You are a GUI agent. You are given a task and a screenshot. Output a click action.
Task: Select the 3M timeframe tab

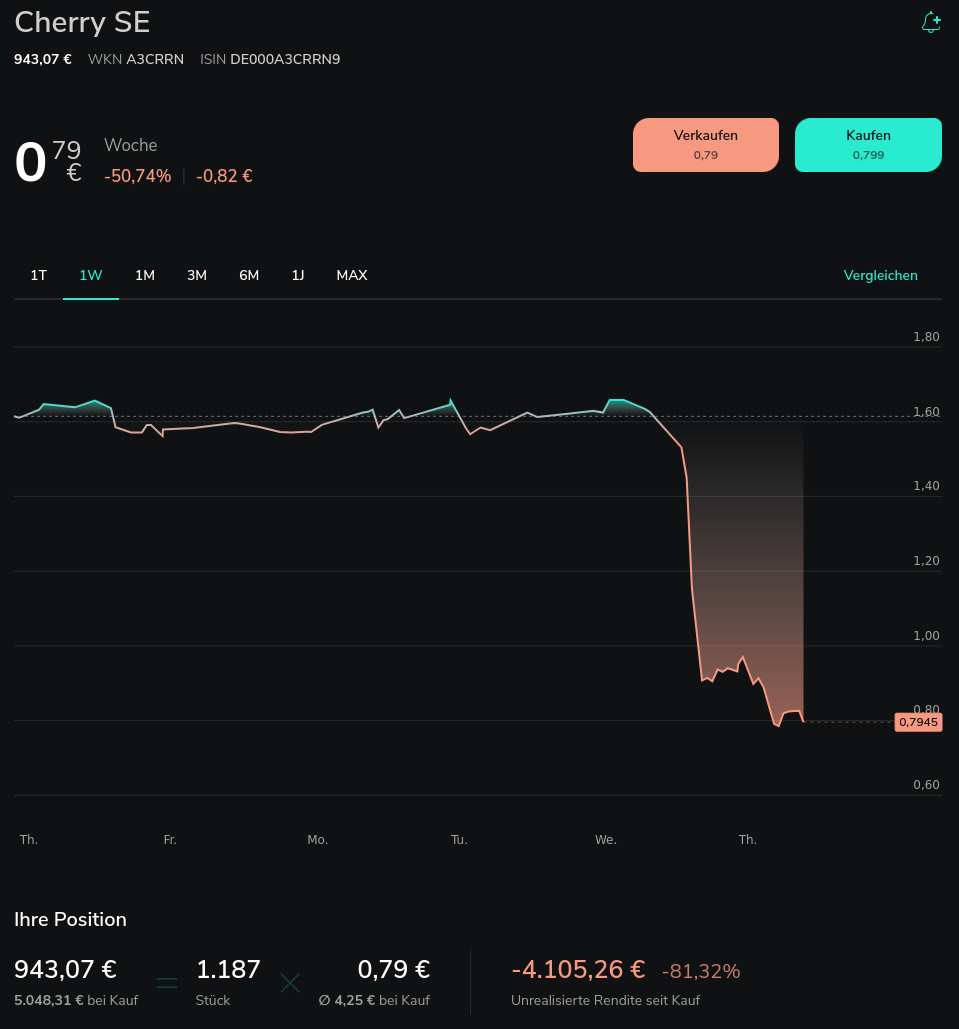[x=197, y=276]
